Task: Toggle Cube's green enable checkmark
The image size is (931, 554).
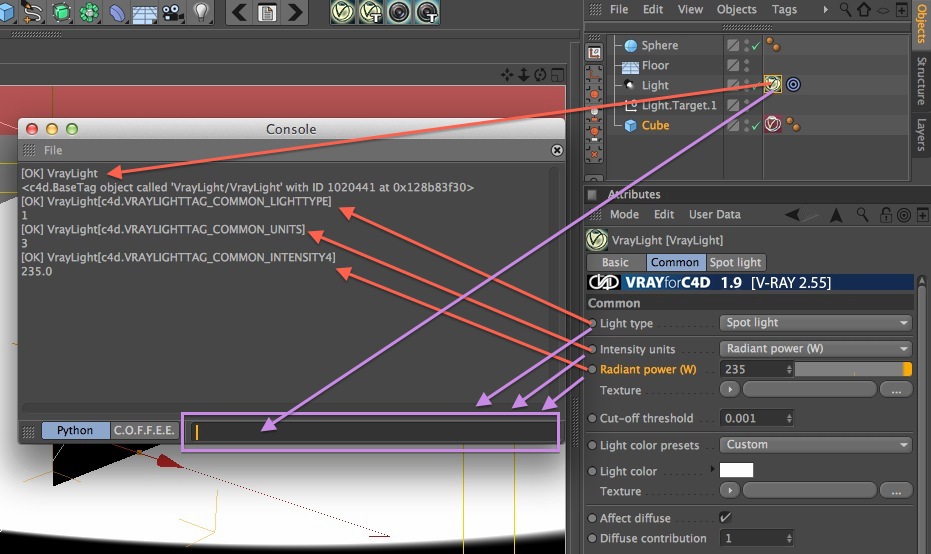Action: click(755, 126)
